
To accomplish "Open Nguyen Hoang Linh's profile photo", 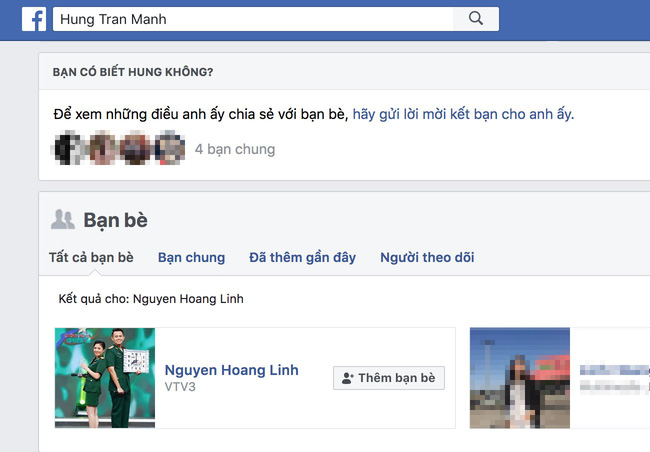I will point(105,378).
